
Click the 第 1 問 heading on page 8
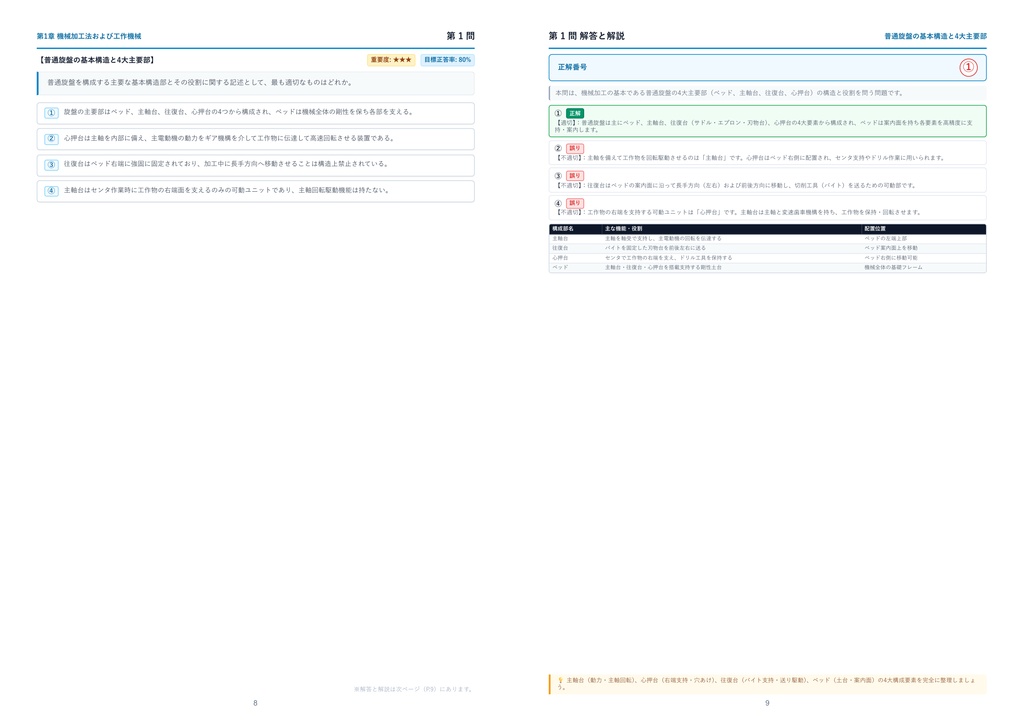pyautogui.click(x=460, y=36)
